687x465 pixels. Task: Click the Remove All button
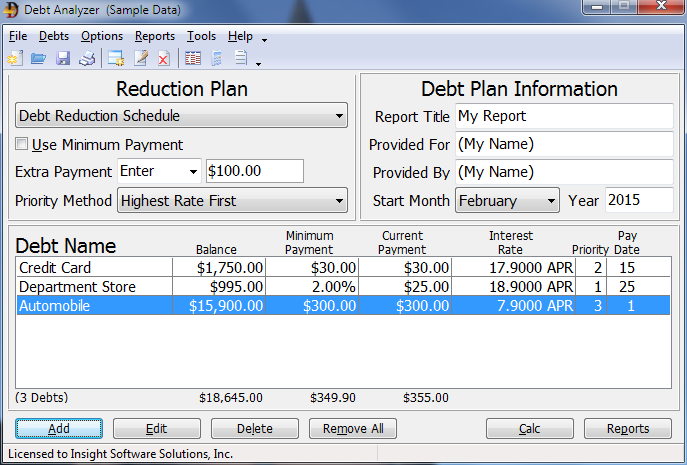click(353, 429)
